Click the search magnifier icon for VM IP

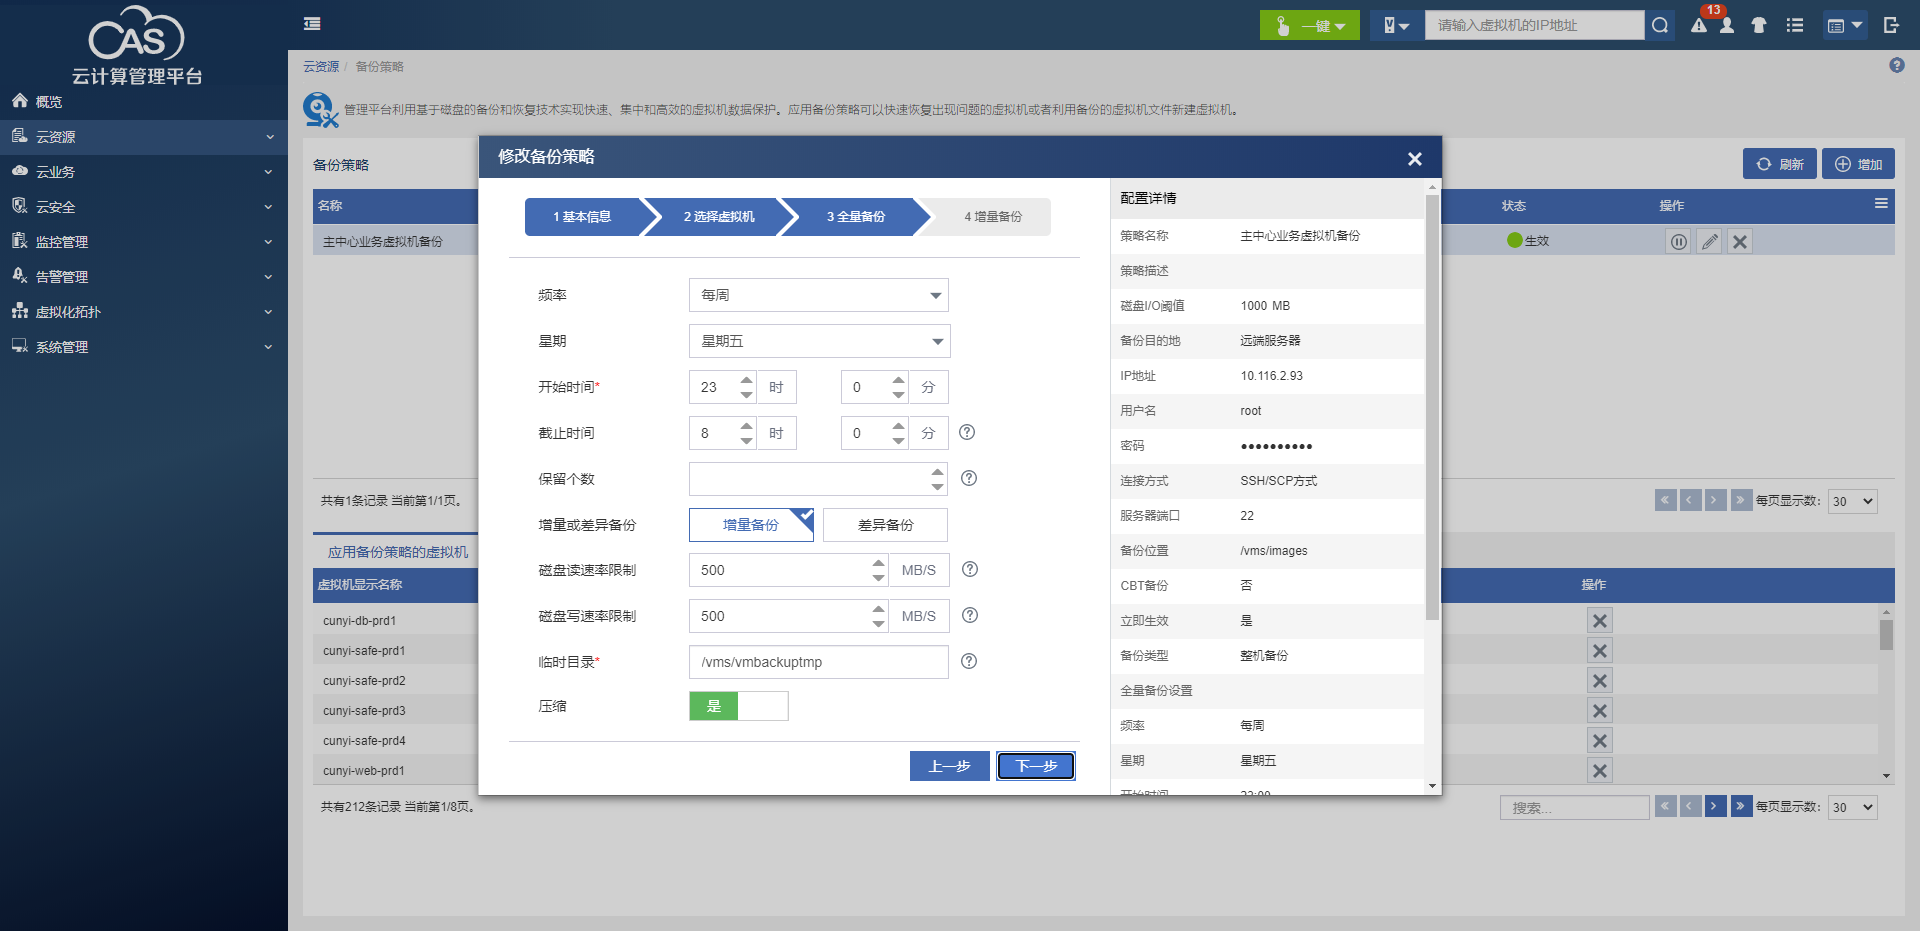click(x=1660, y=25)
